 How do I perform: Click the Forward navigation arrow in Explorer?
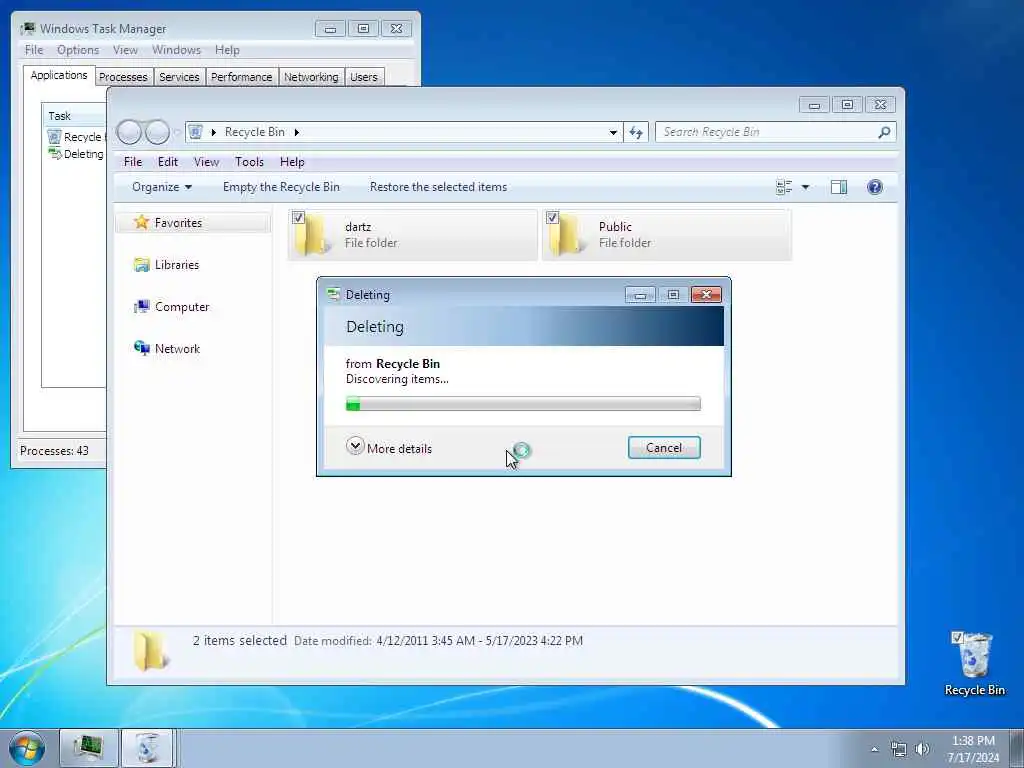157,133
